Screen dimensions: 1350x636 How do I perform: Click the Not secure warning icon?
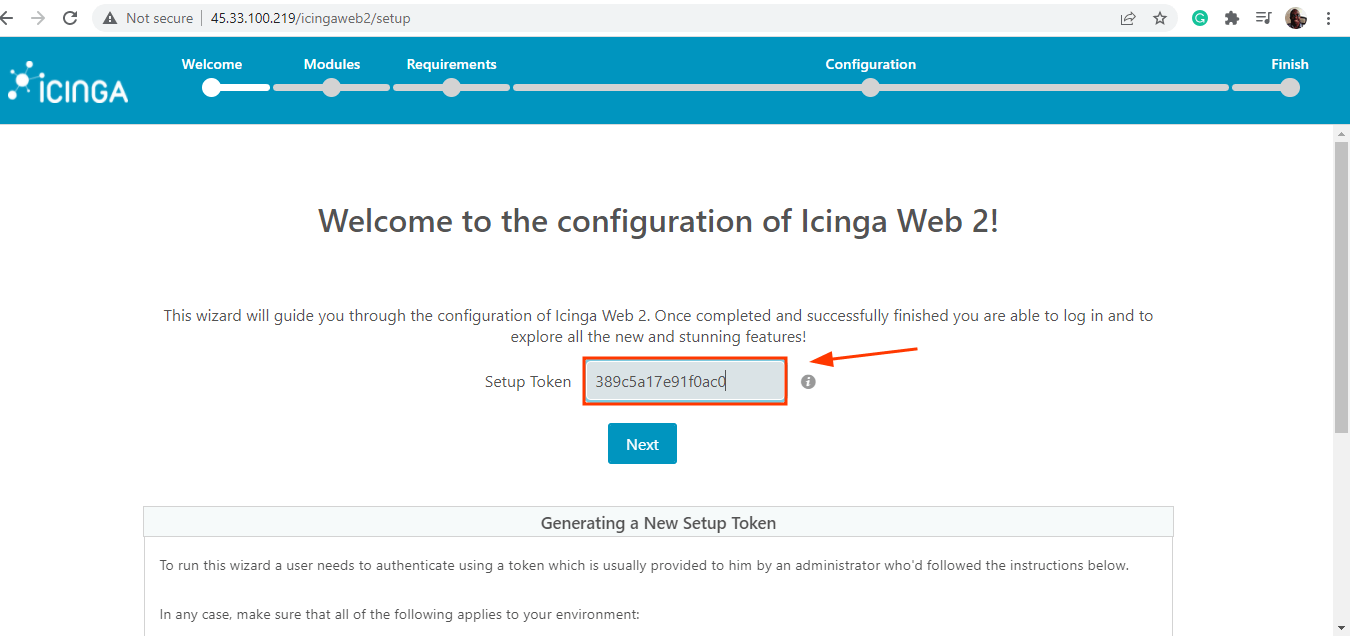click(x=110, y=18)
